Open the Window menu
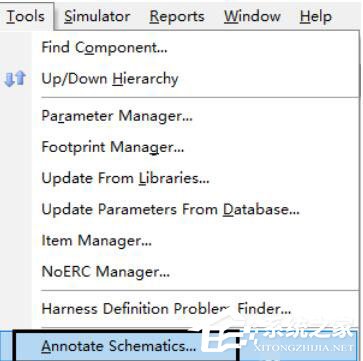The height and width of the screenshot is (361, 363). tap(252, 16)
